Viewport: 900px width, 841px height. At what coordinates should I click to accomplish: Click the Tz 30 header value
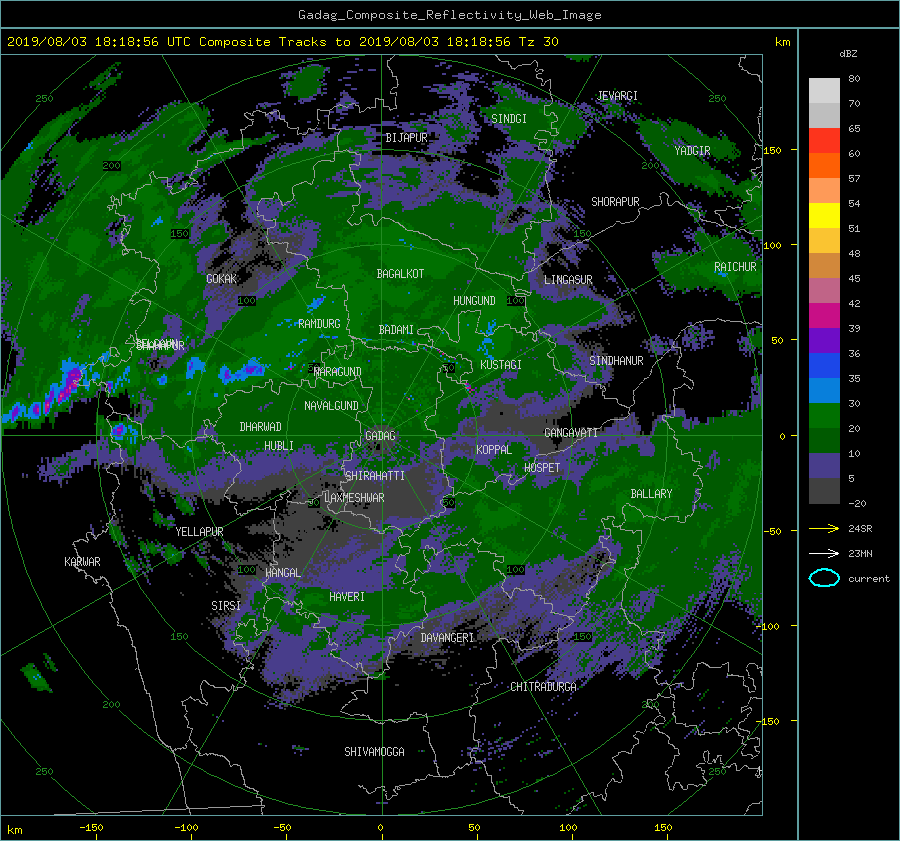[538, 42]
